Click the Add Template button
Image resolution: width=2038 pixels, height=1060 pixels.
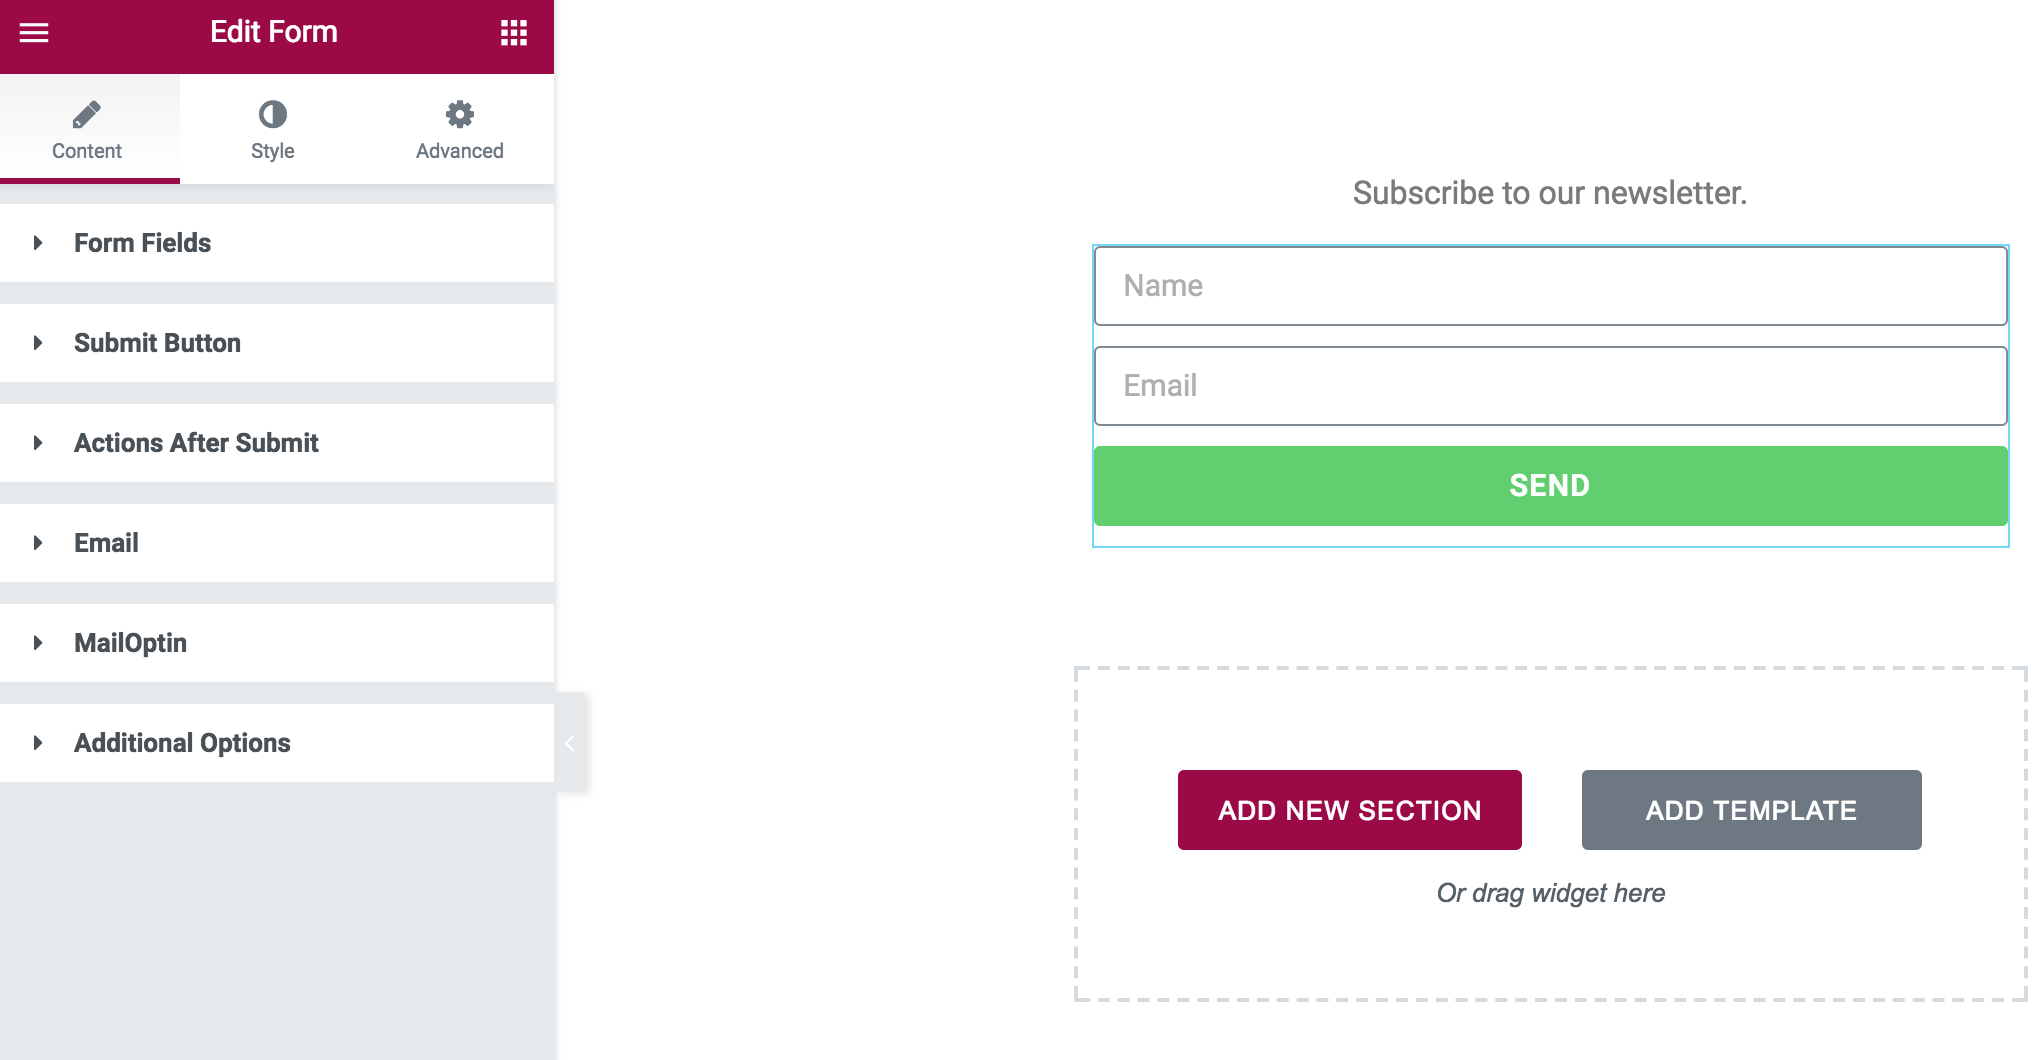1751,810
